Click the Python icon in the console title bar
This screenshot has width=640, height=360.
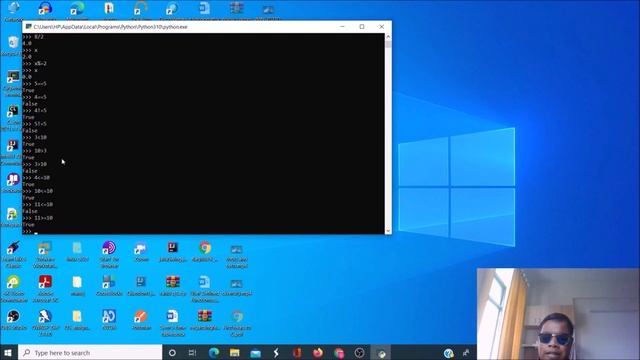(28, 27)
